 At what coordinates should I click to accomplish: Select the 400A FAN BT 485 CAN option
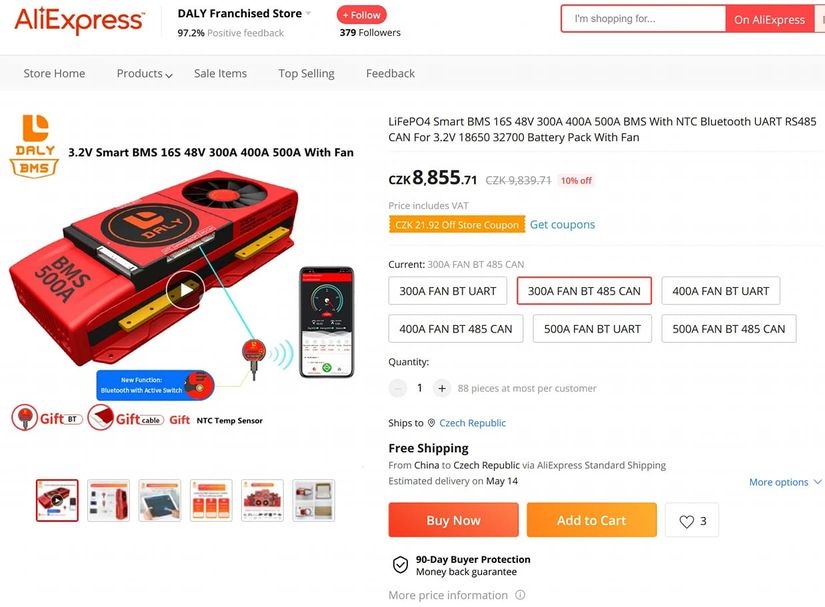[x=456, y=329]
